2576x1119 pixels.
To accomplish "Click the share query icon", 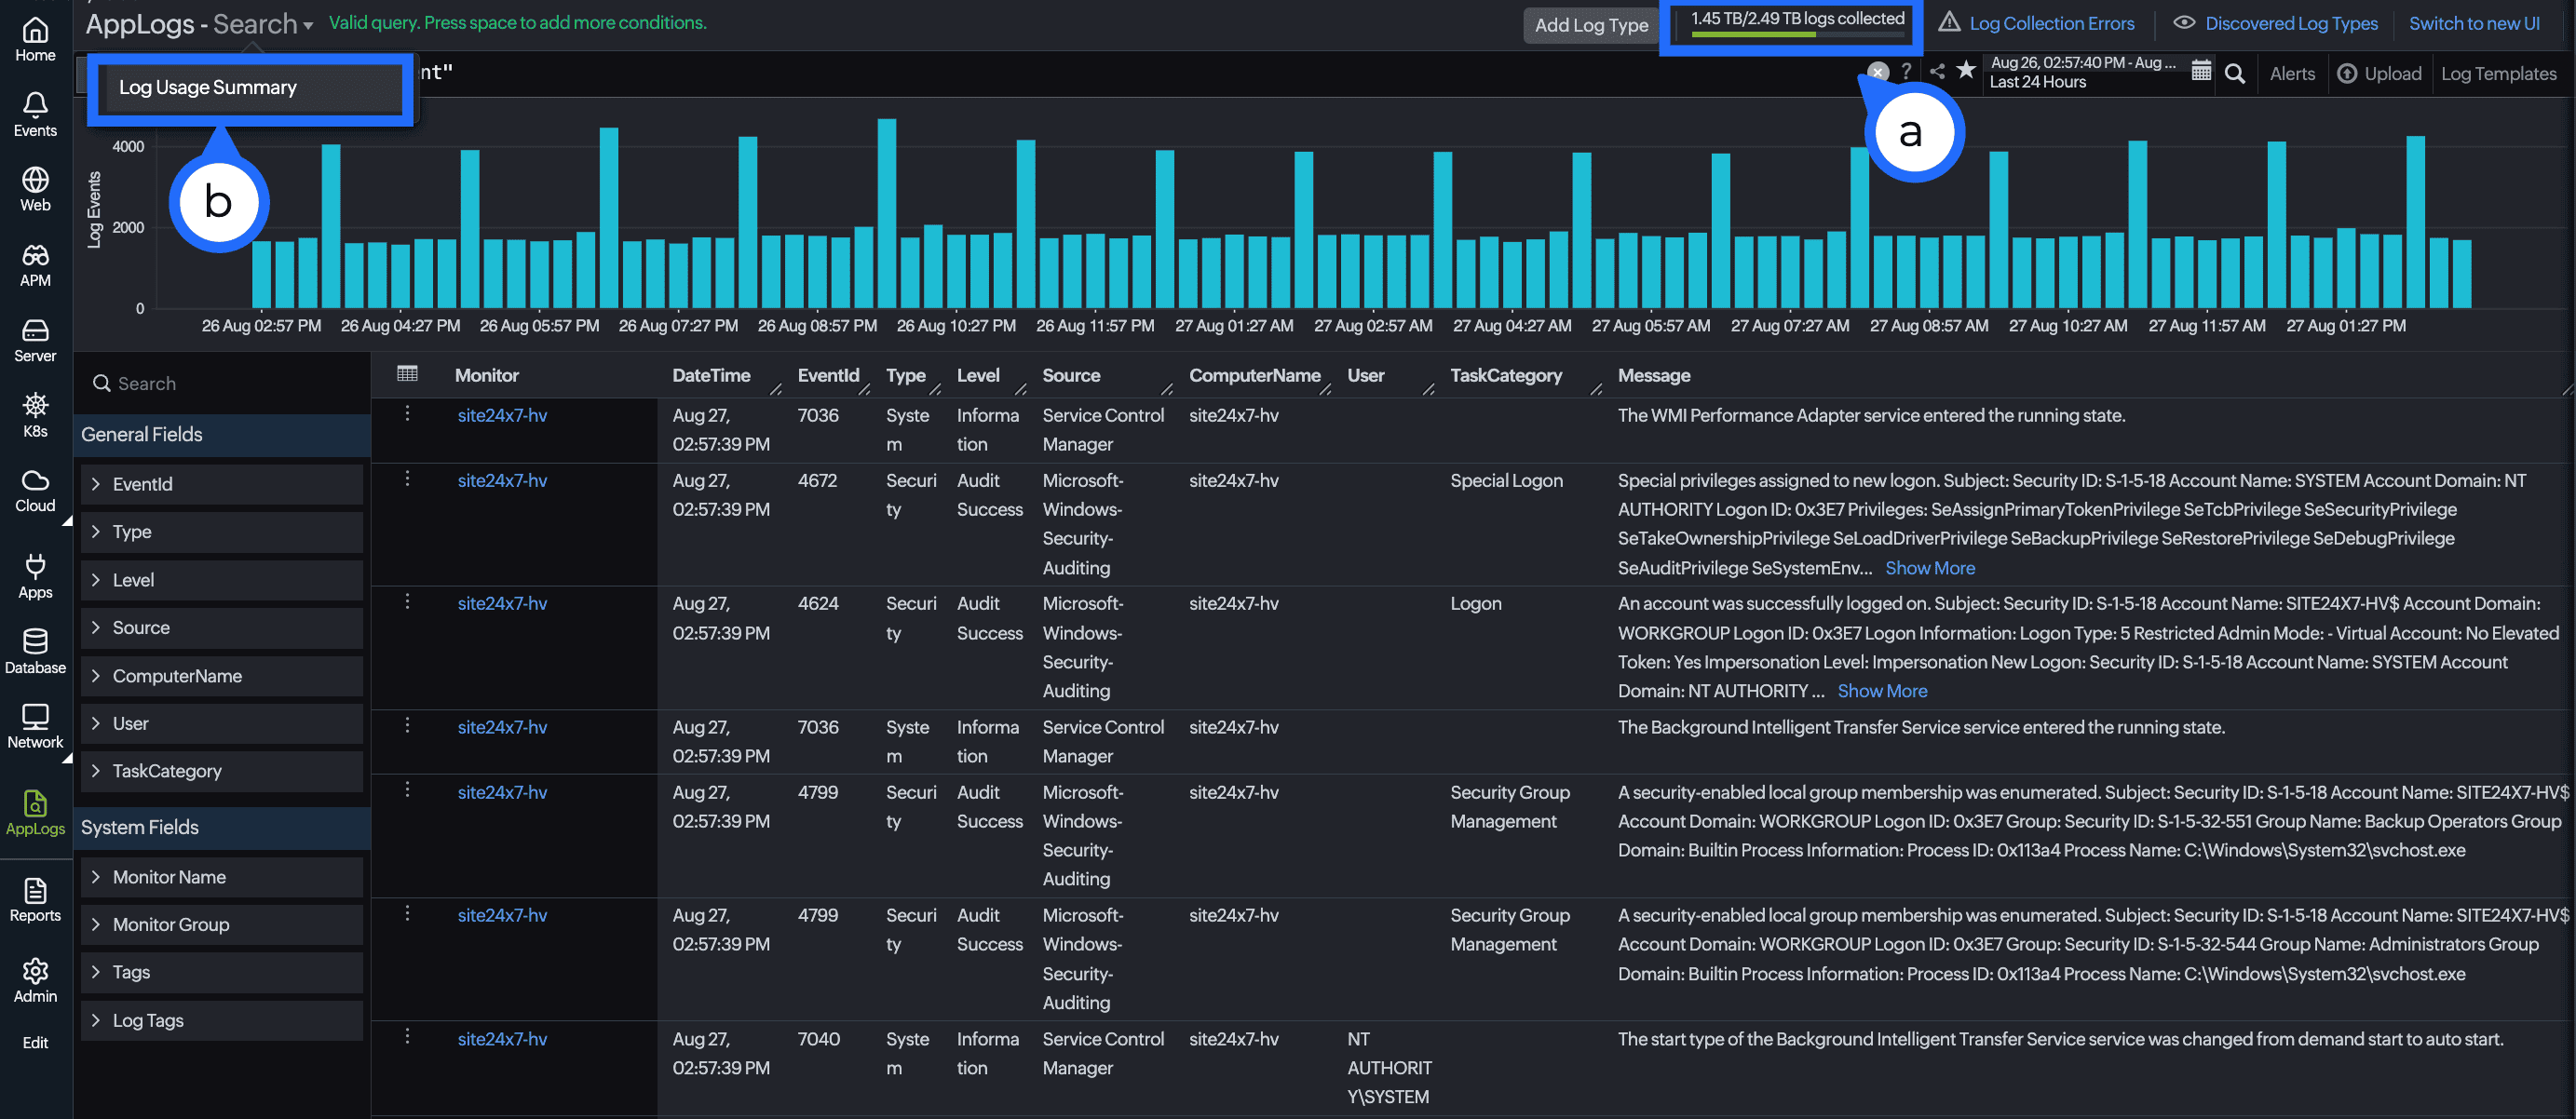I will pos(1937,71).
